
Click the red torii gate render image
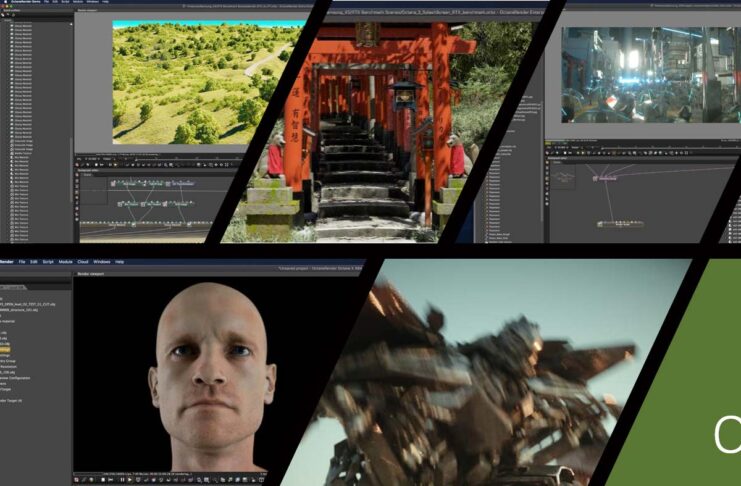(x=364, y=132)
